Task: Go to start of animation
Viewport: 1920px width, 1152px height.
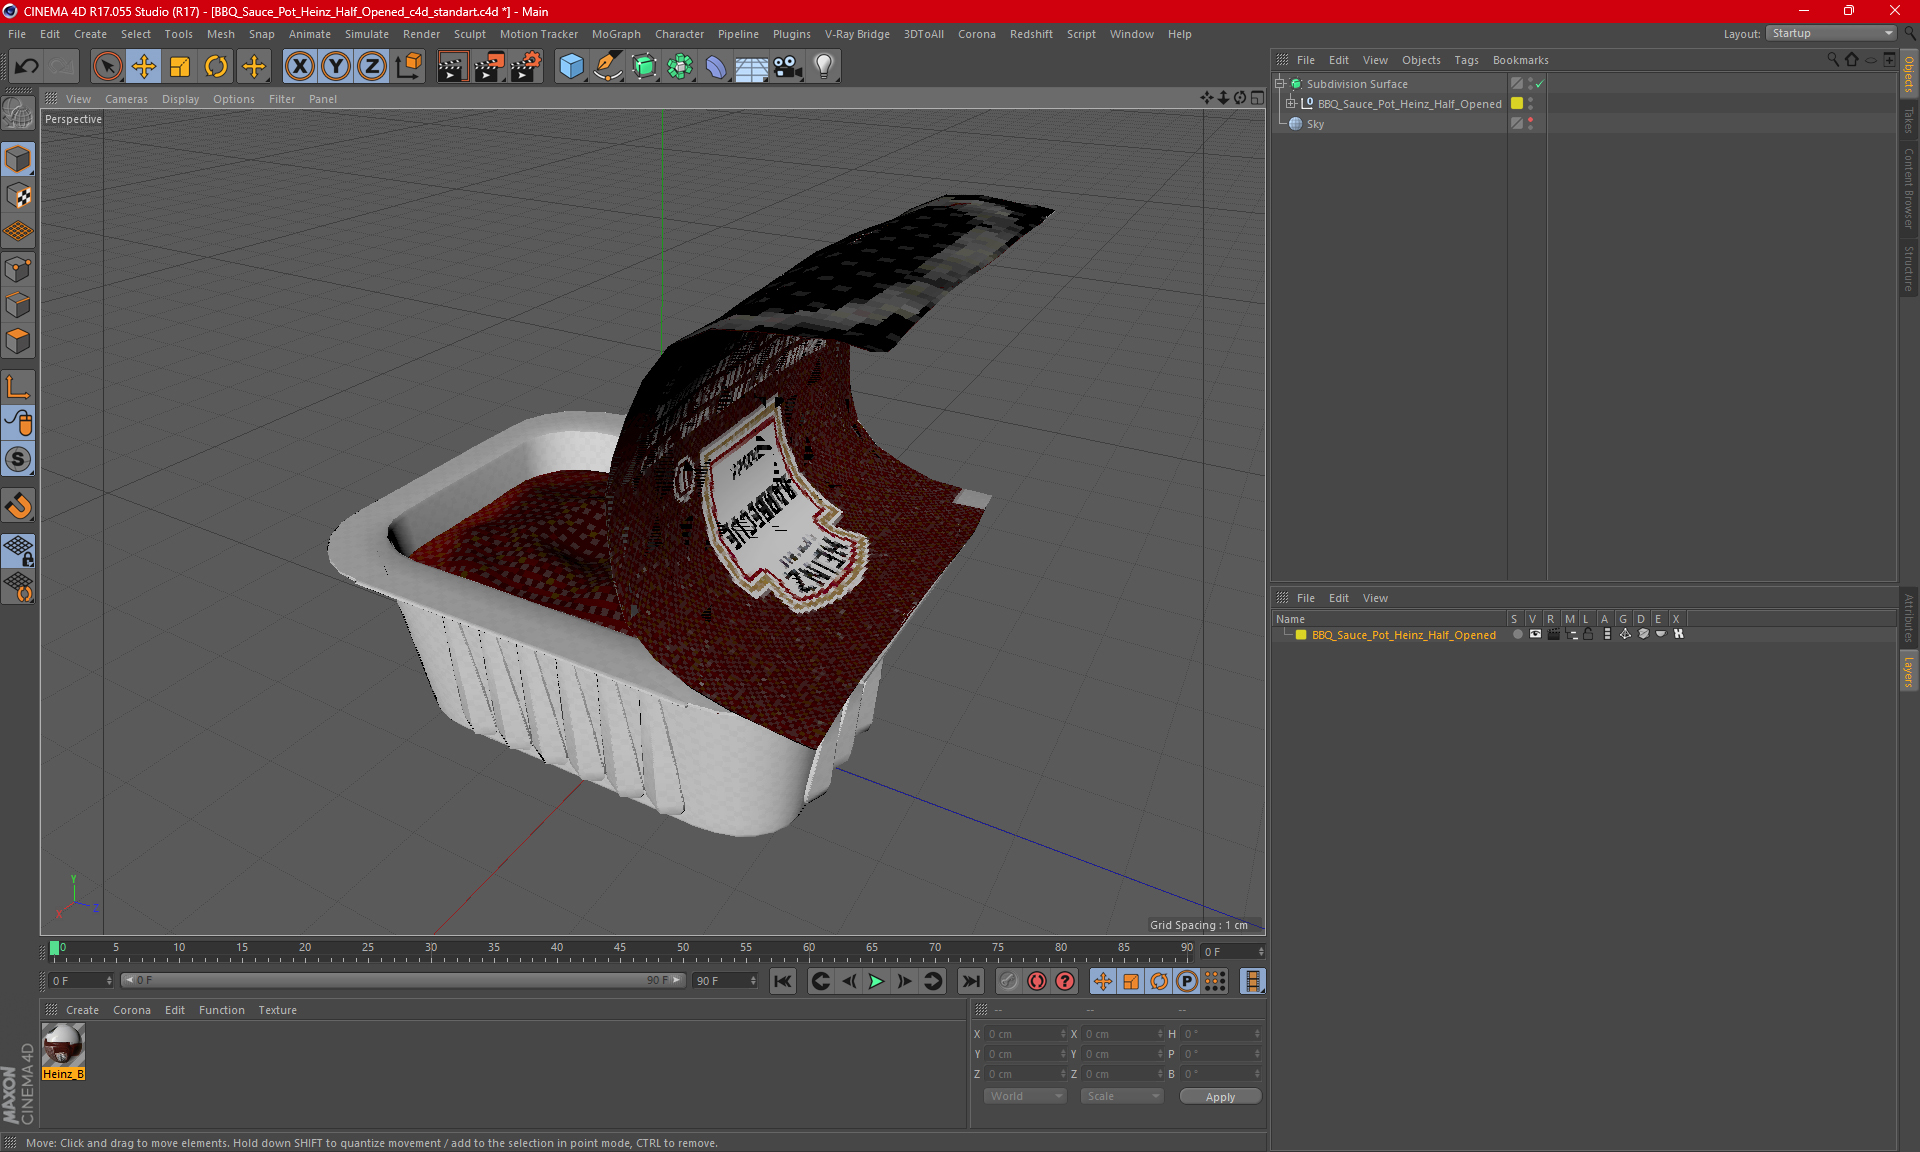Action: 783,981
